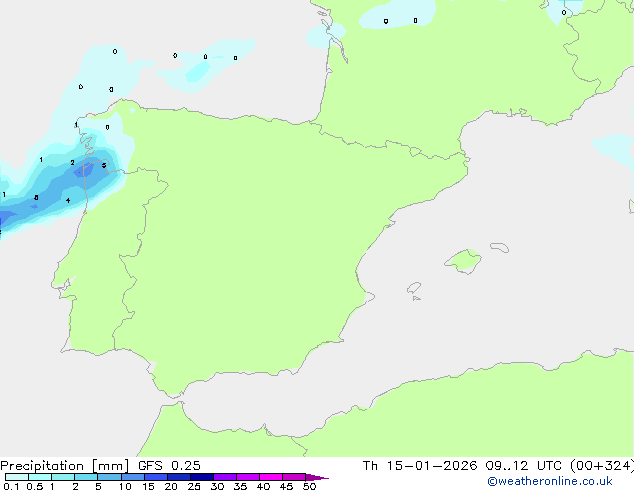Click the '(00+324)' forecast offset text

[602, 466]
